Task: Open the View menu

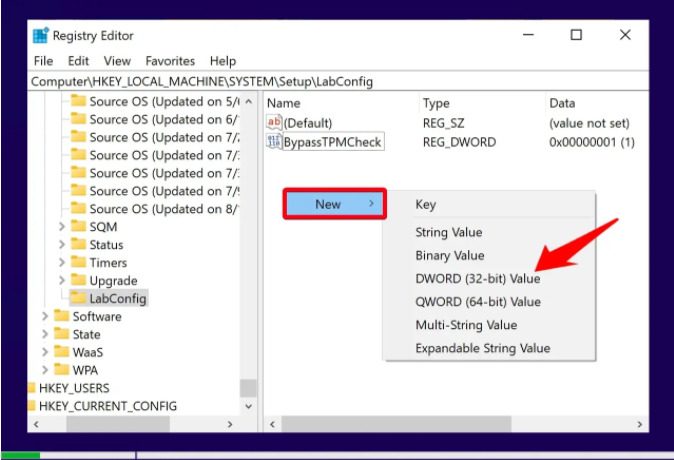Action: point(117,61)
